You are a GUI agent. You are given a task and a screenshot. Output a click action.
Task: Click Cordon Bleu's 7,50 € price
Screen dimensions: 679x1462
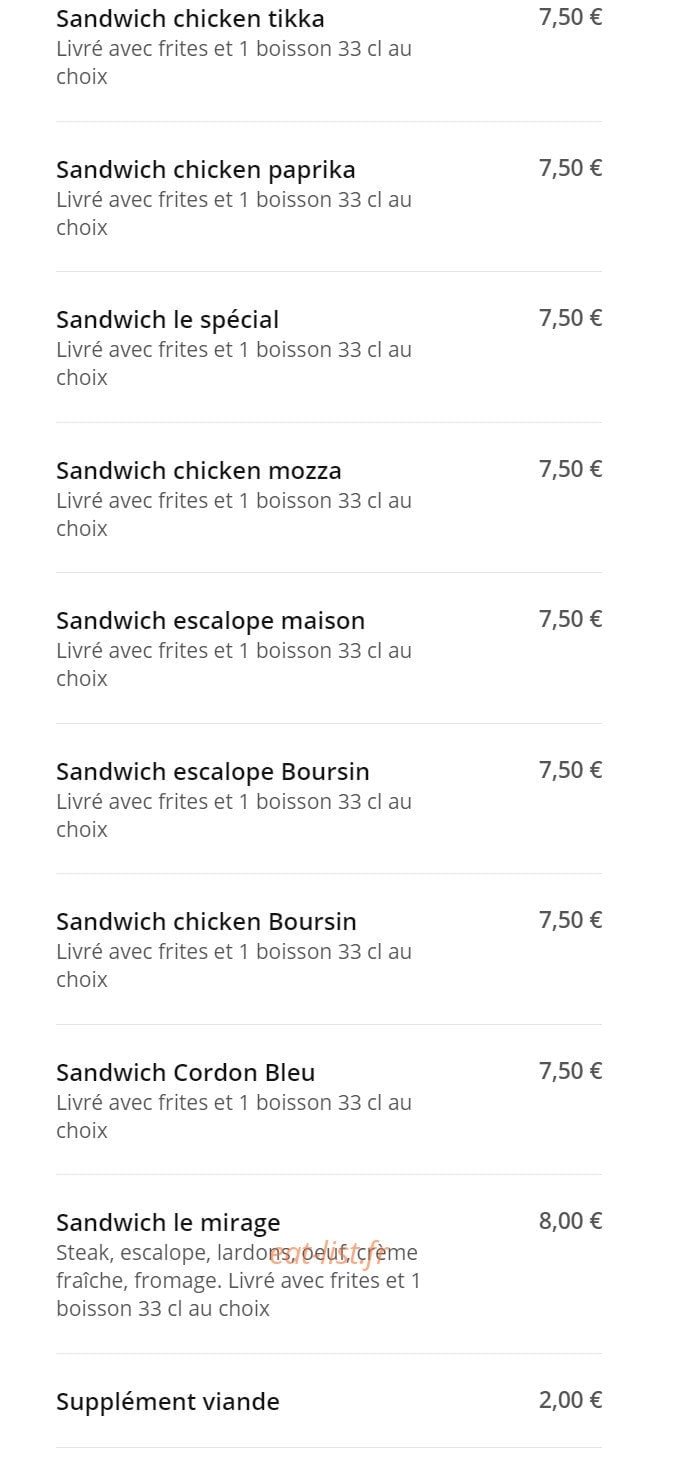coord(570,1071)
